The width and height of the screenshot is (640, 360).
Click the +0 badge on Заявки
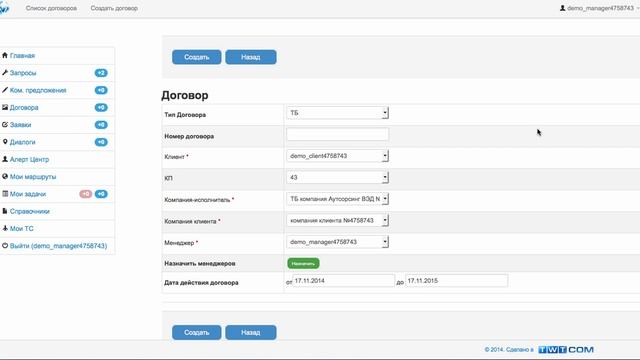101,124
